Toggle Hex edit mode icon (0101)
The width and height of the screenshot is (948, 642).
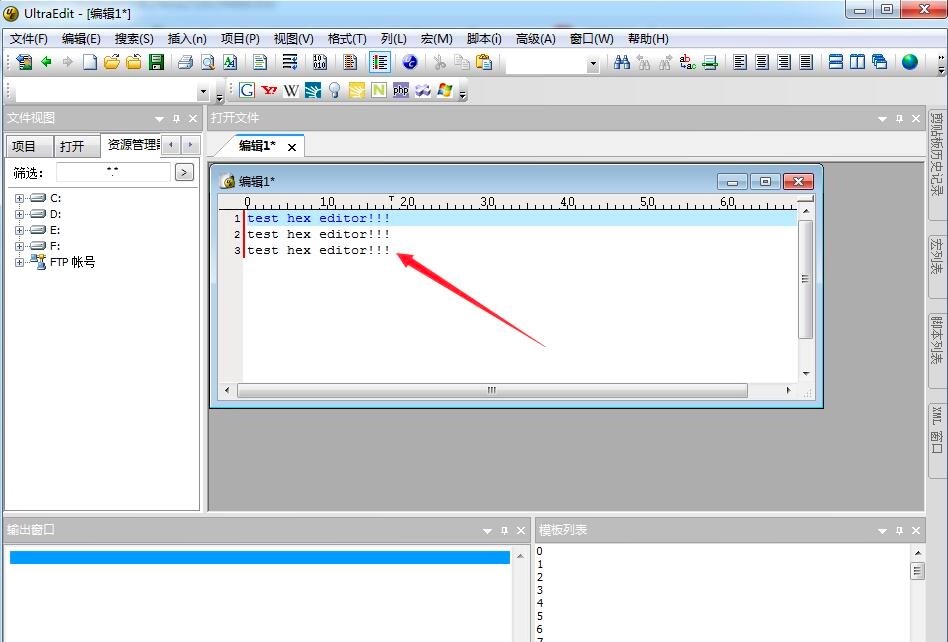(320, 62)
